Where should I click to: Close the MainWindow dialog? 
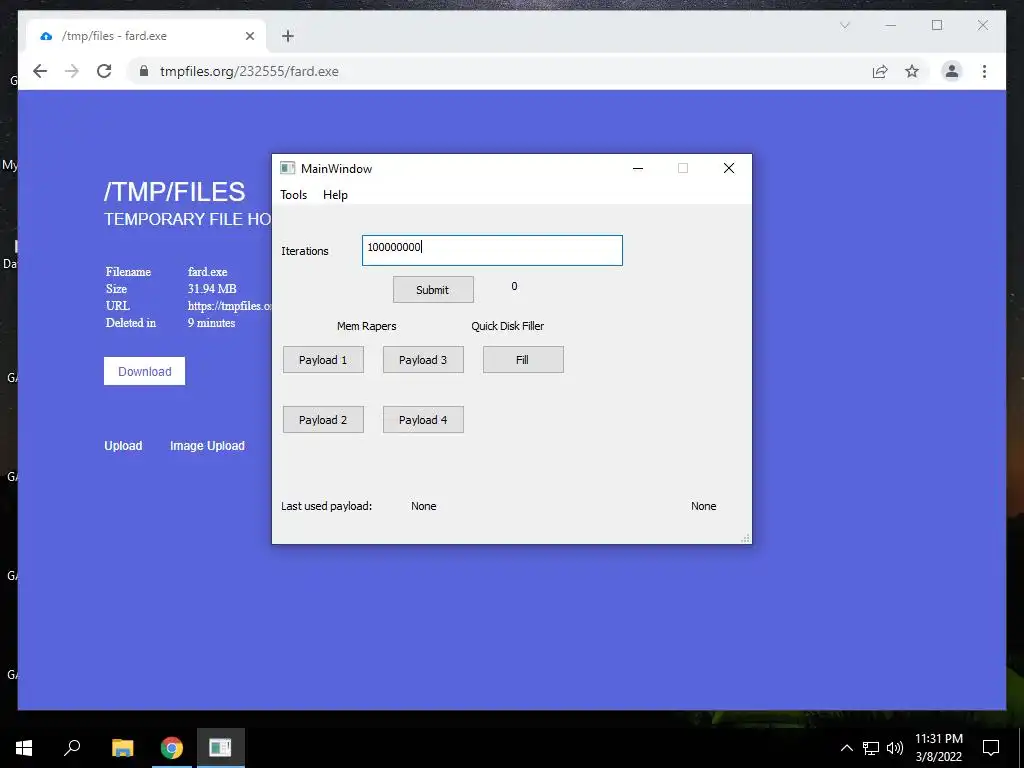pyautogui.click(x=729, y=168)
